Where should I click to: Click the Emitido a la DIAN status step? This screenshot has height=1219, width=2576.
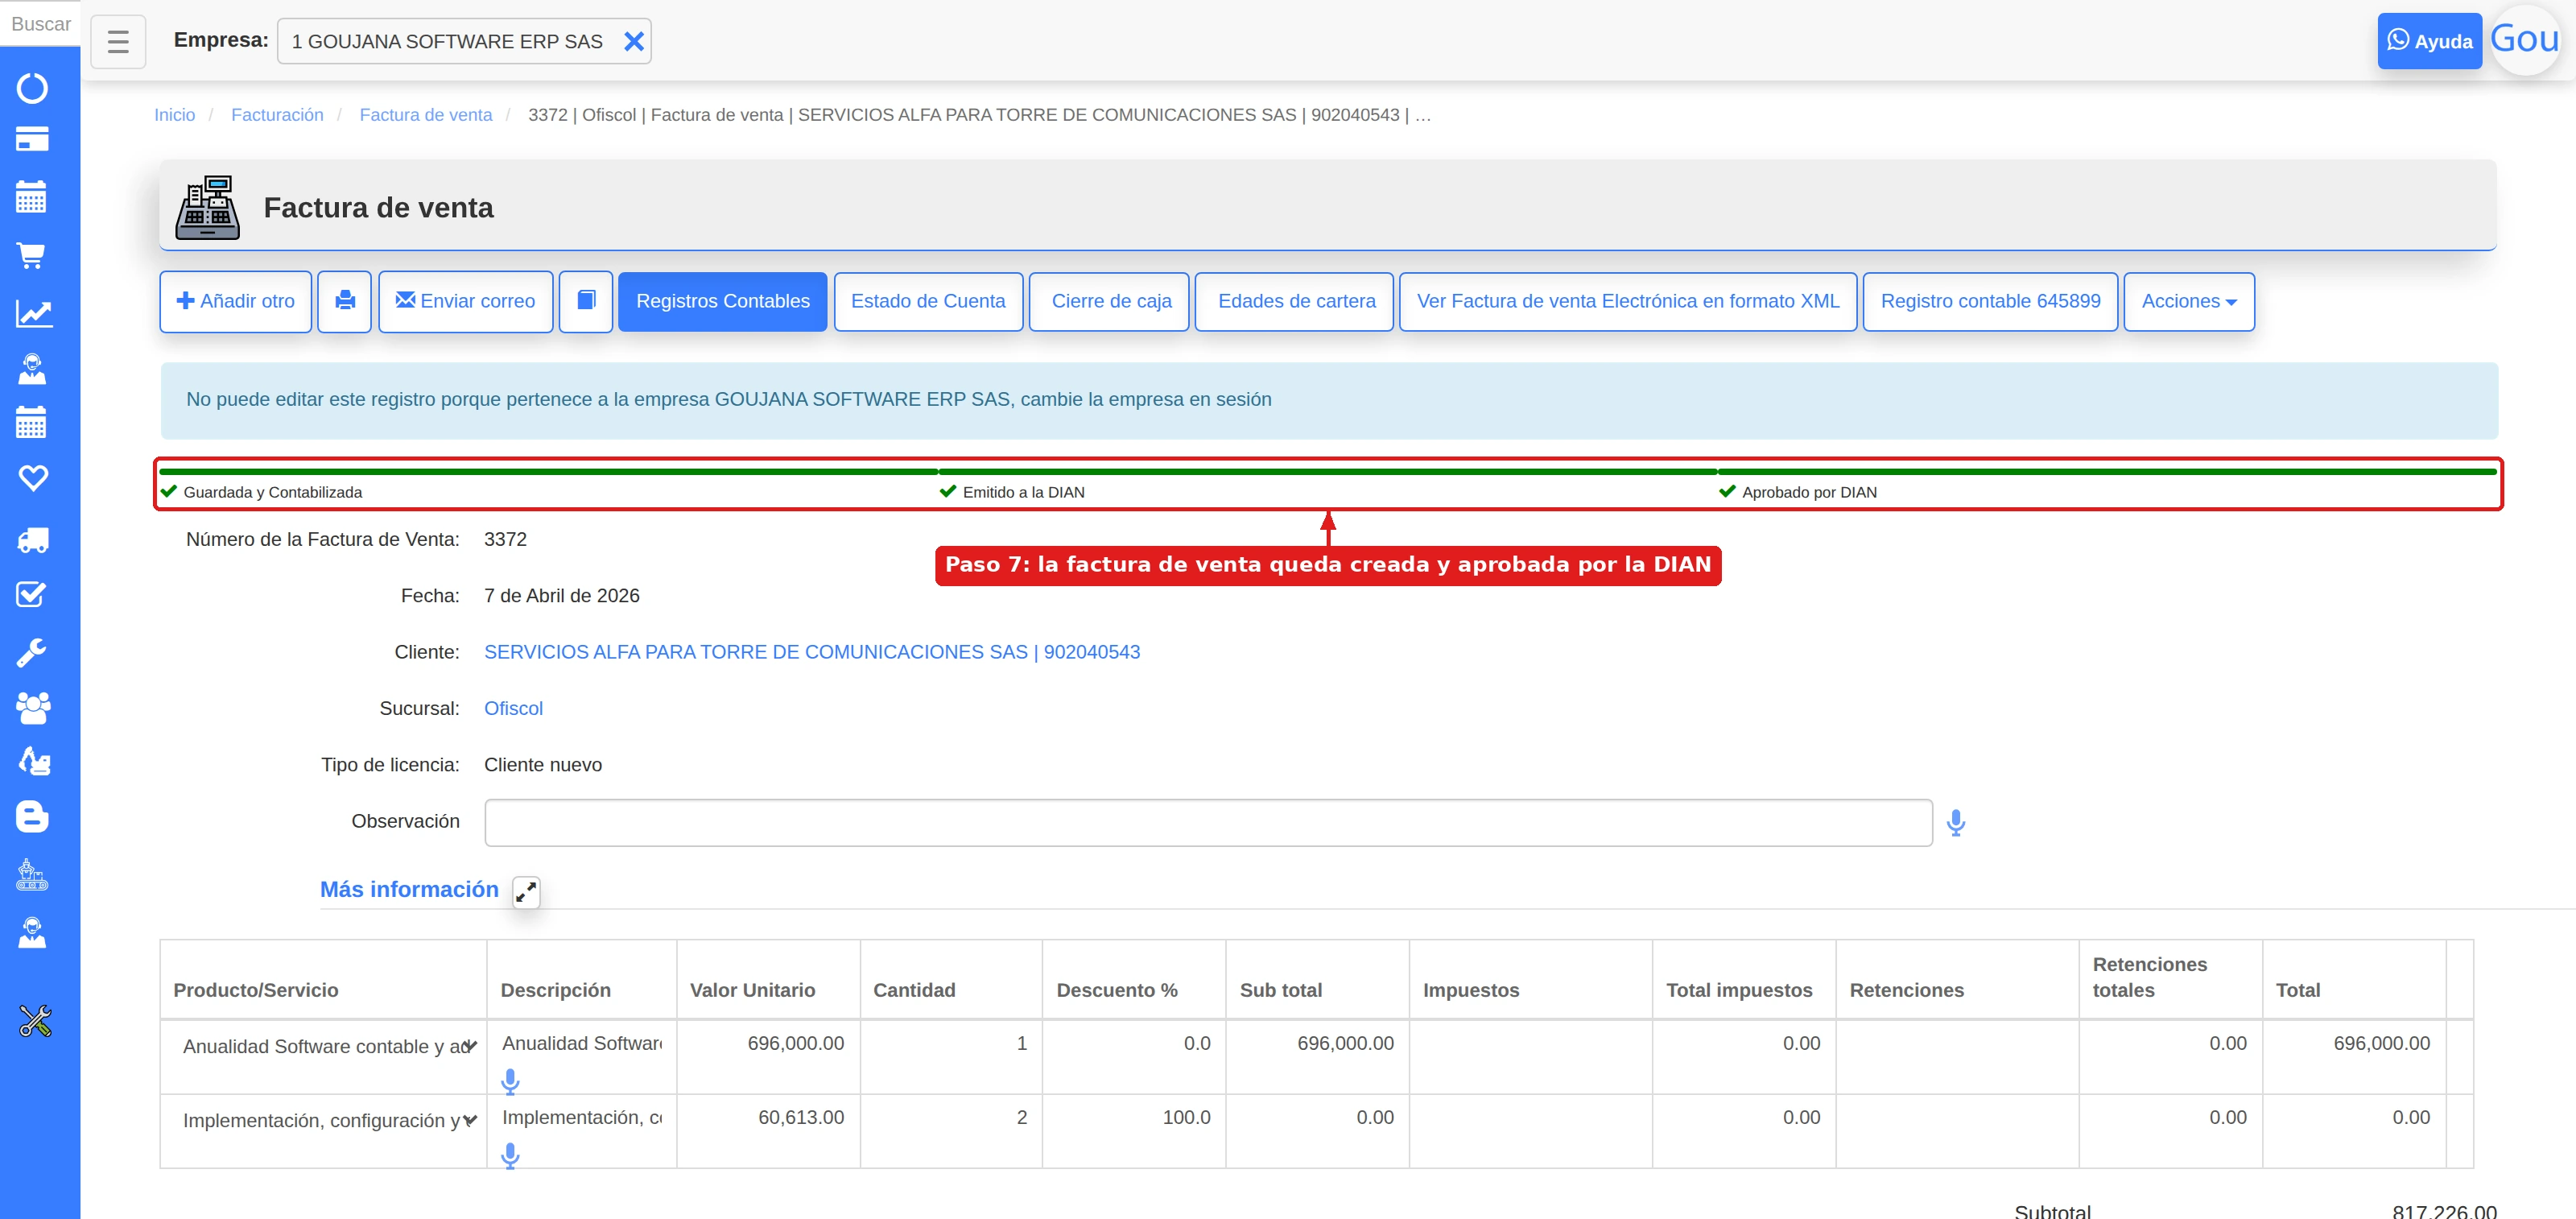coord(1013,492)
